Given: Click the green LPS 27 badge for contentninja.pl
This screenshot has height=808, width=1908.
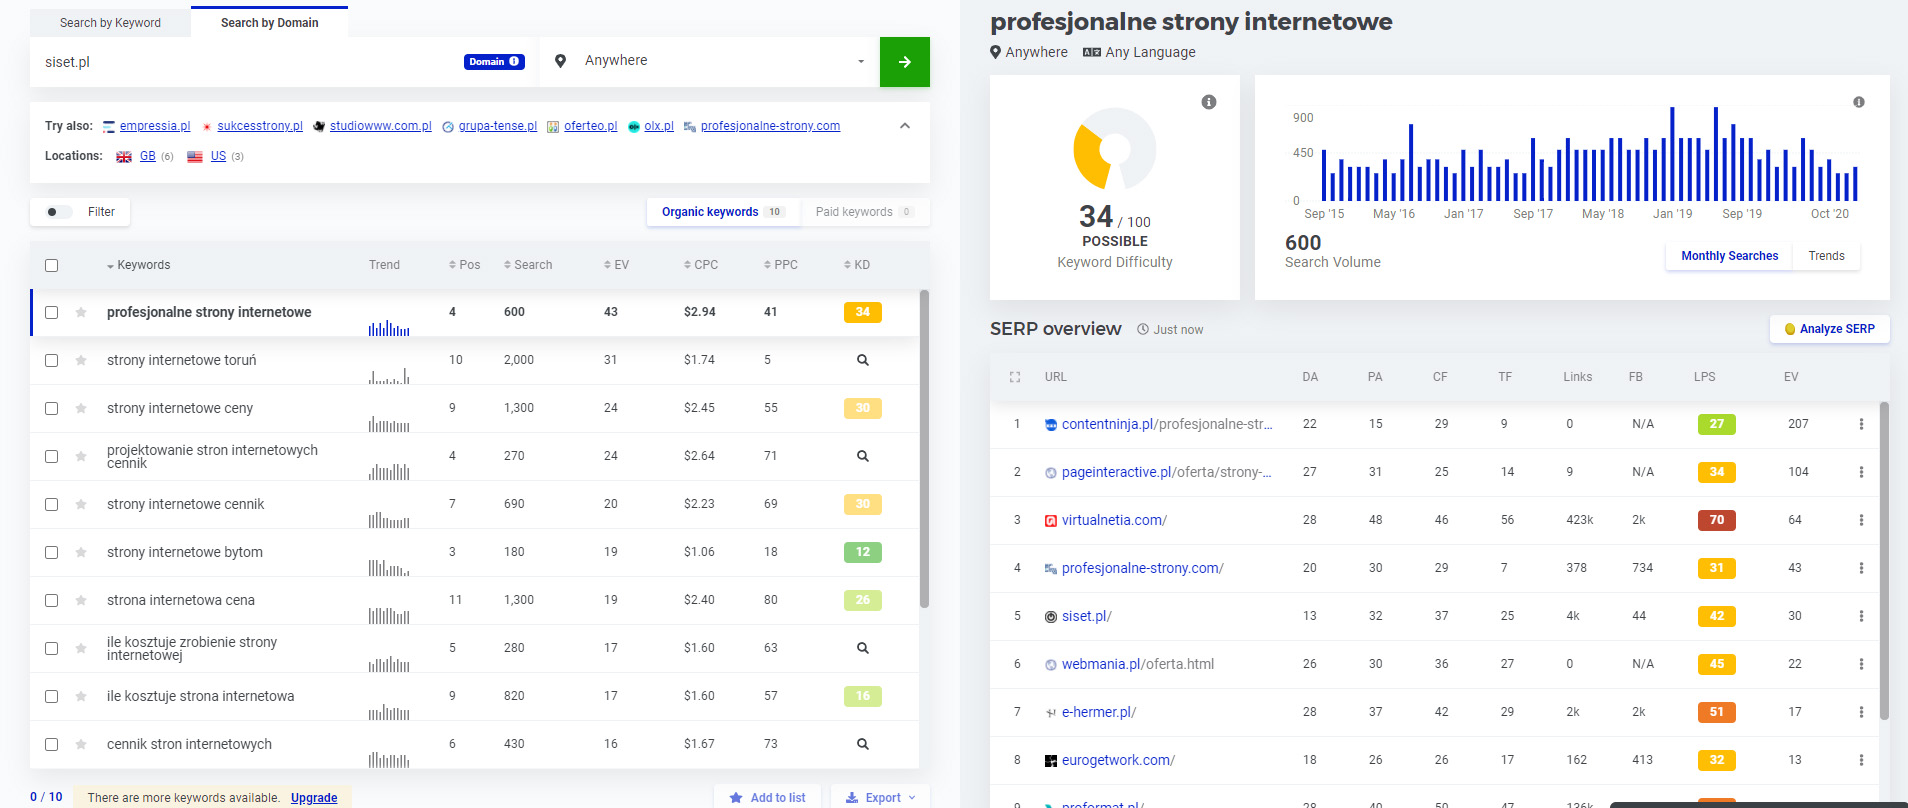Looking at the screenshot, I should [1717, 424].
